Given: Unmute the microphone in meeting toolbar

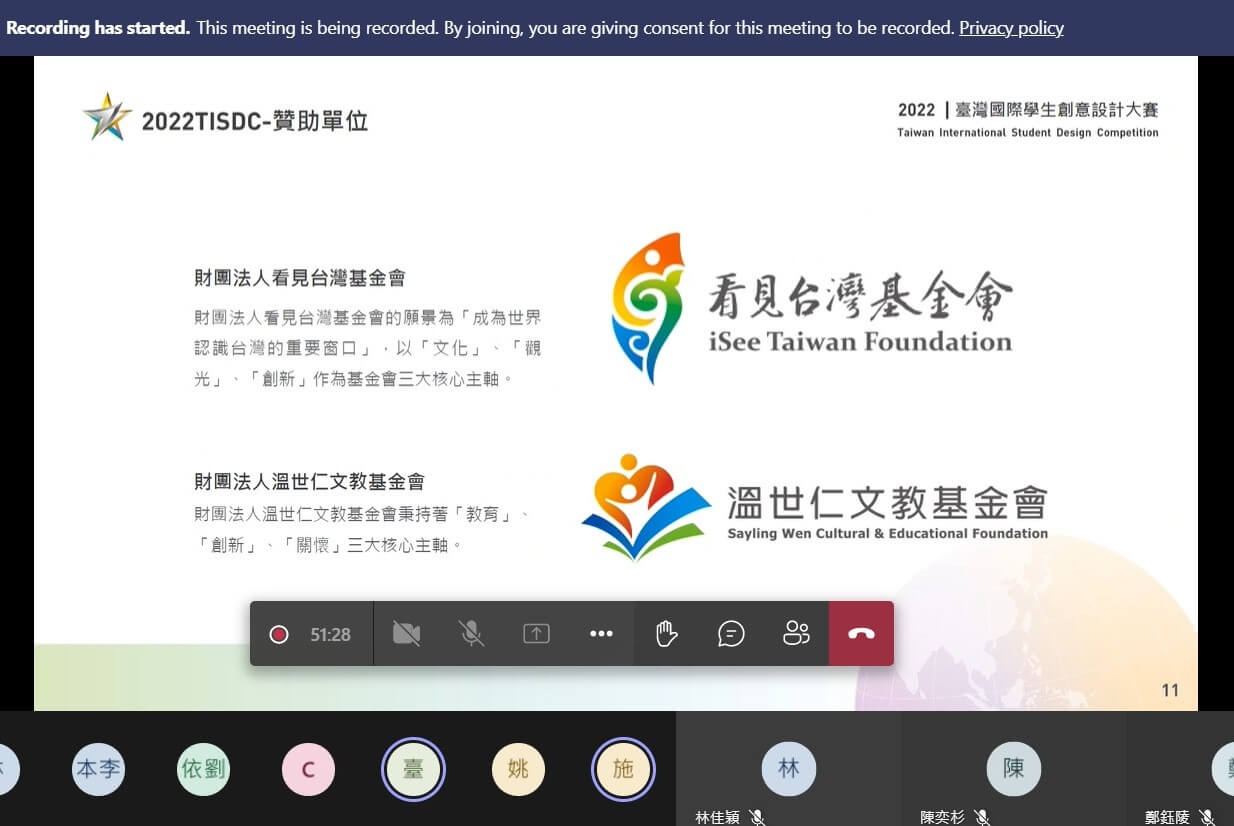Looking at the screenshot, I should coord(471,634).
